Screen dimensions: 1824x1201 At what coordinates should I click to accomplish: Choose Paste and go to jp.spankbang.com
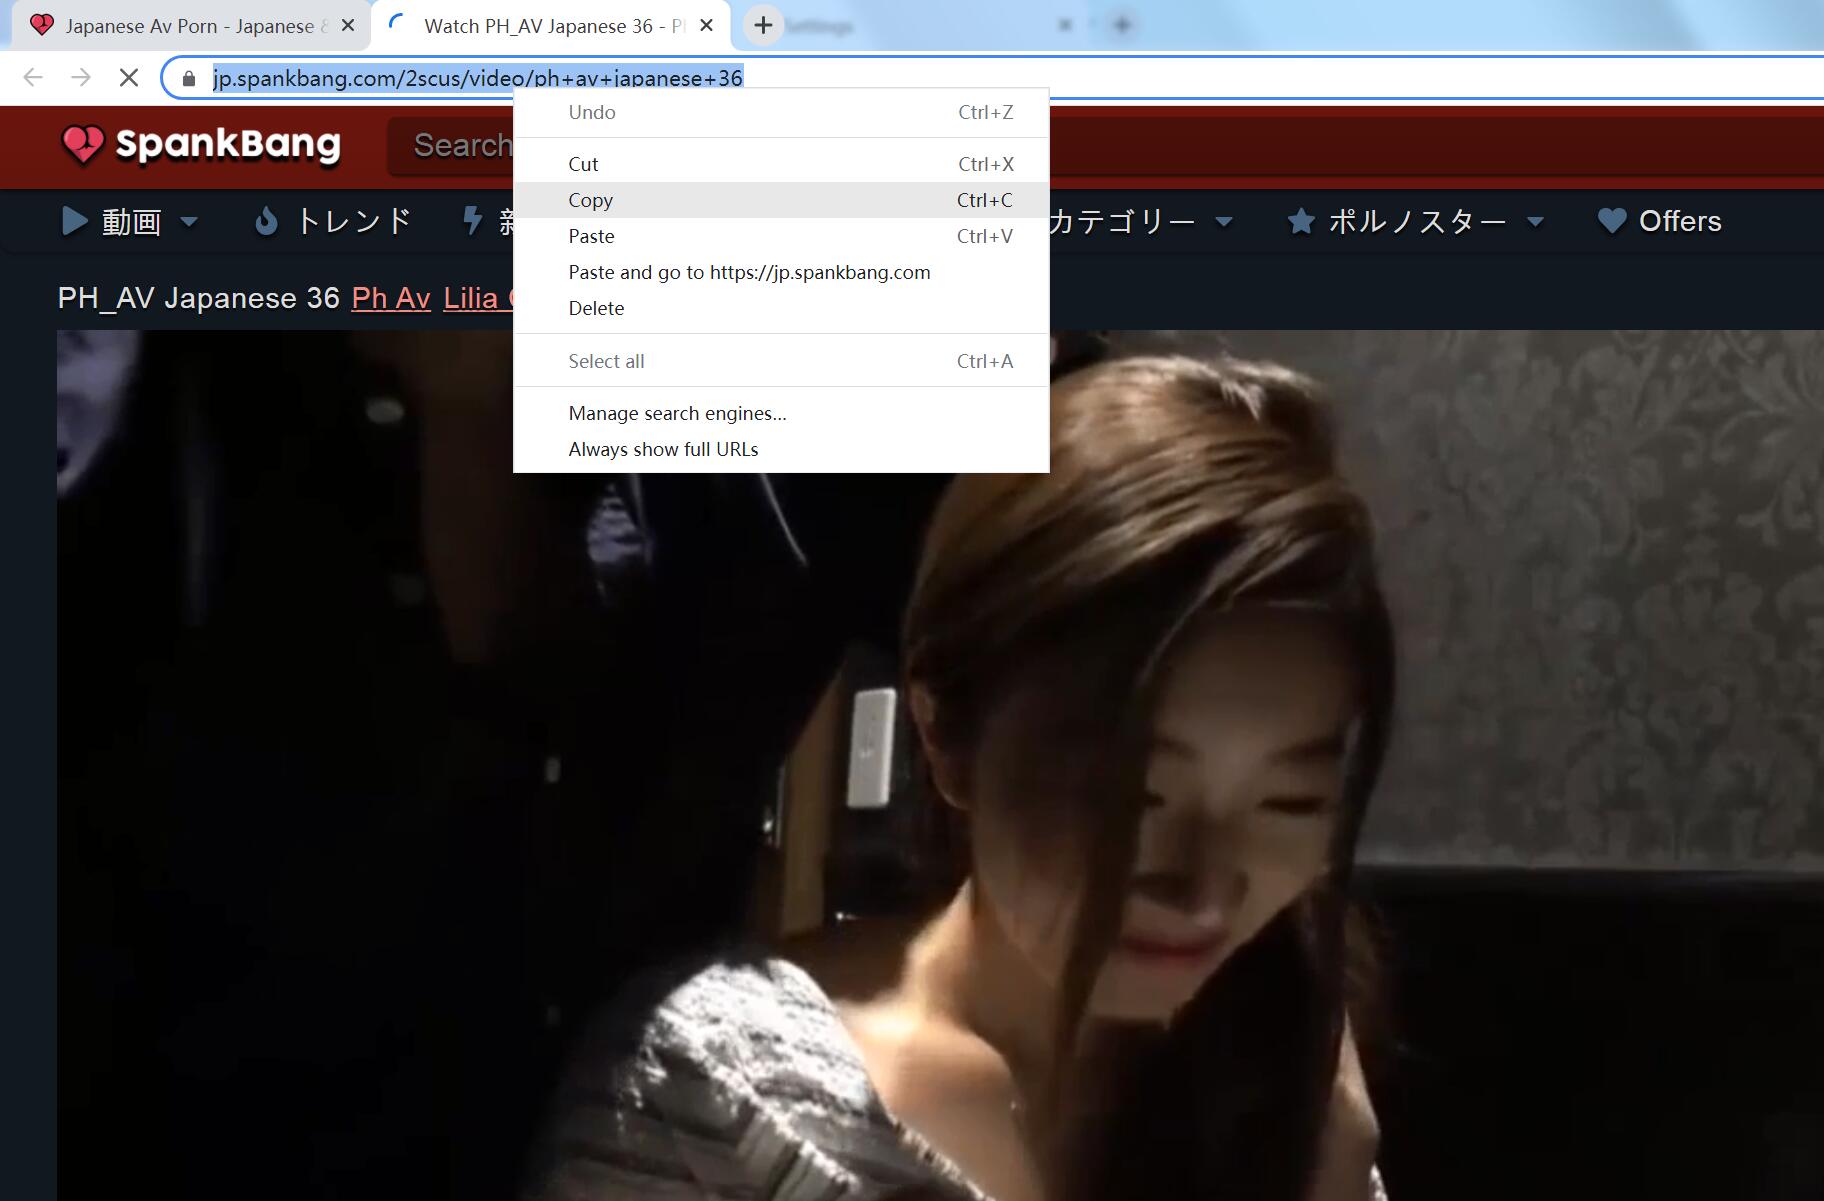tap(748, 272)
